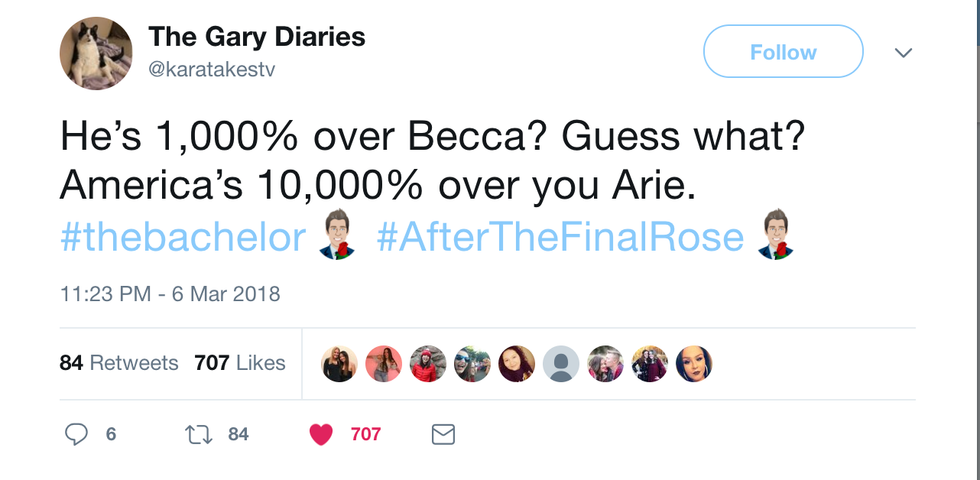Click the couple kissing cheek liker avatar
Screen dimensions: 980x480
pos(605,364)
